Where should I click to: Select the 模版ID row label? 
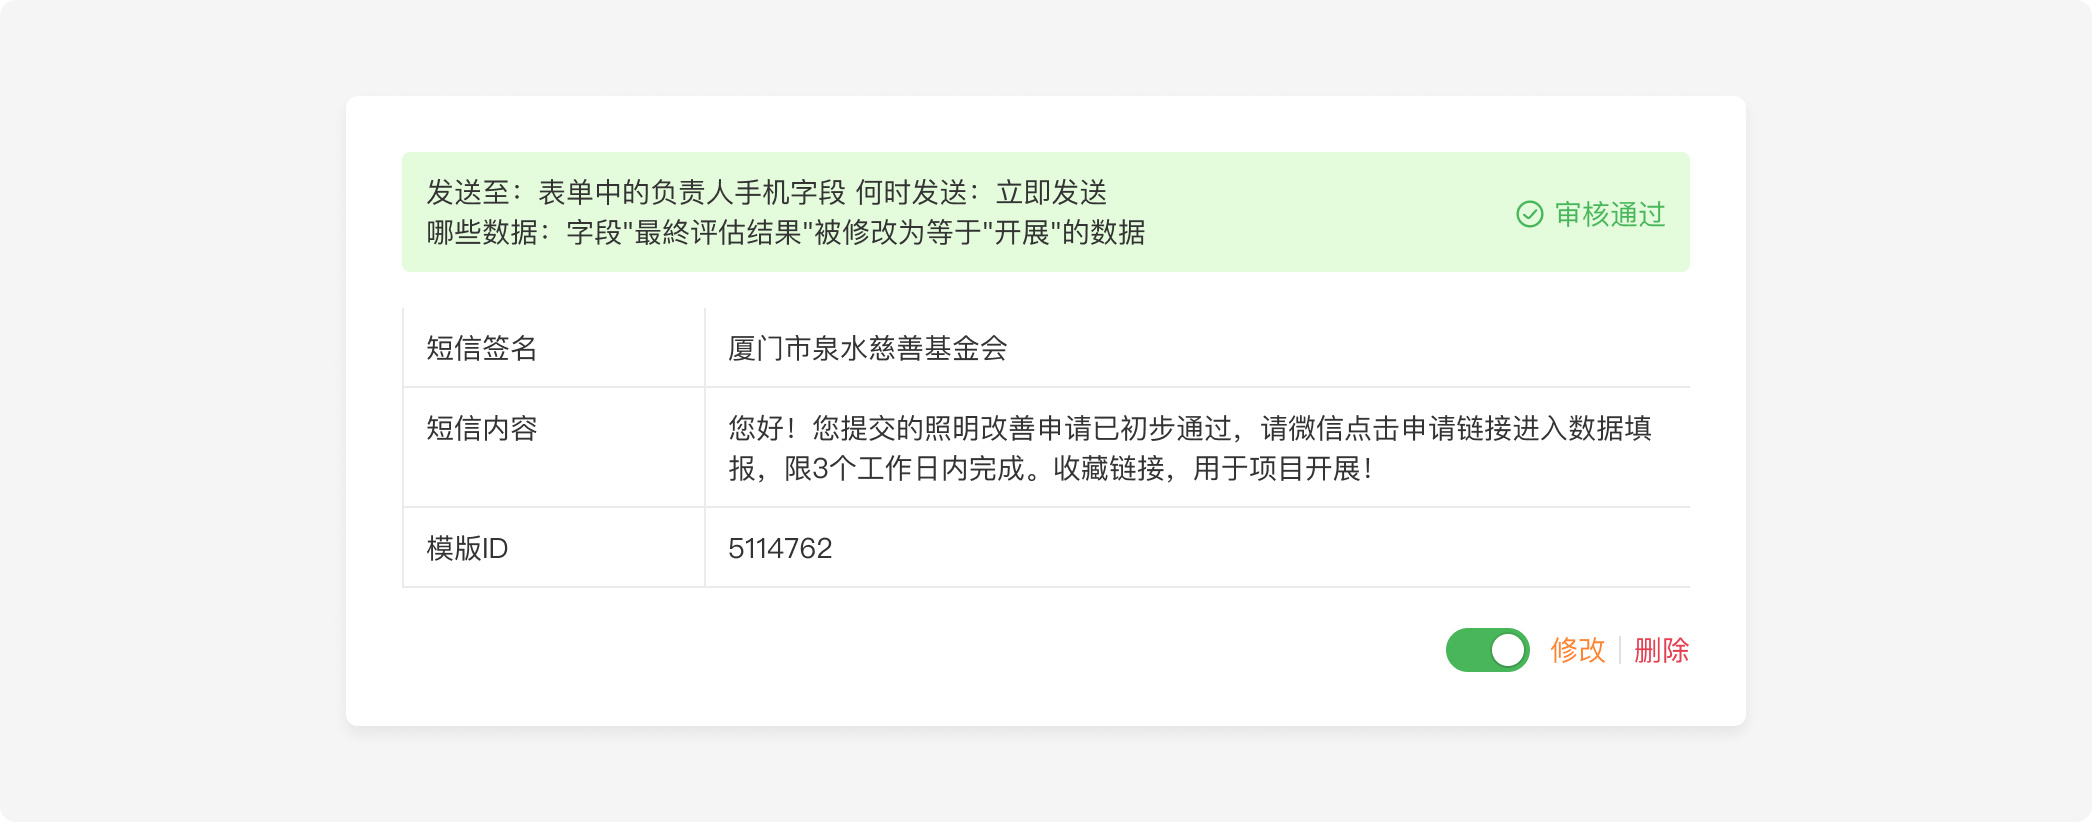pyautogui.click(x=467, y=548)
